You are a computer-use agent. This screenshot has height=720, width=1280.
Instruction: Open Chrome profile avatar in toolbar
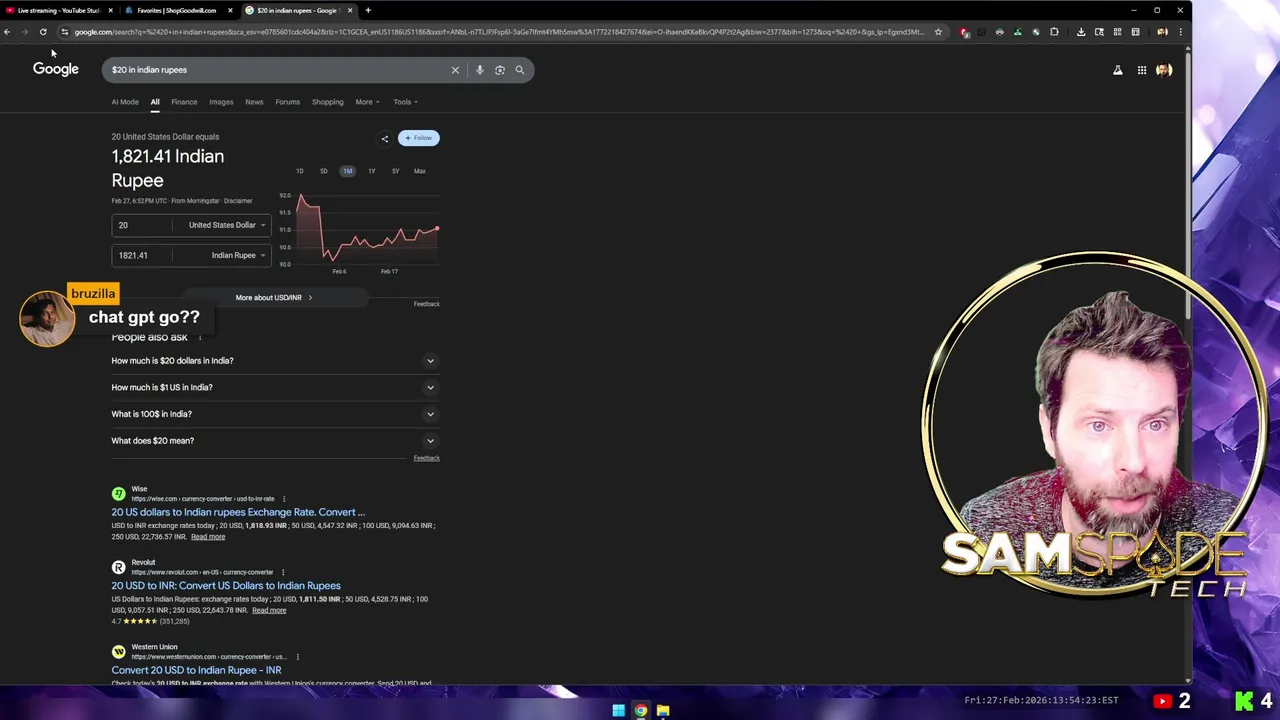[1162, 32]
